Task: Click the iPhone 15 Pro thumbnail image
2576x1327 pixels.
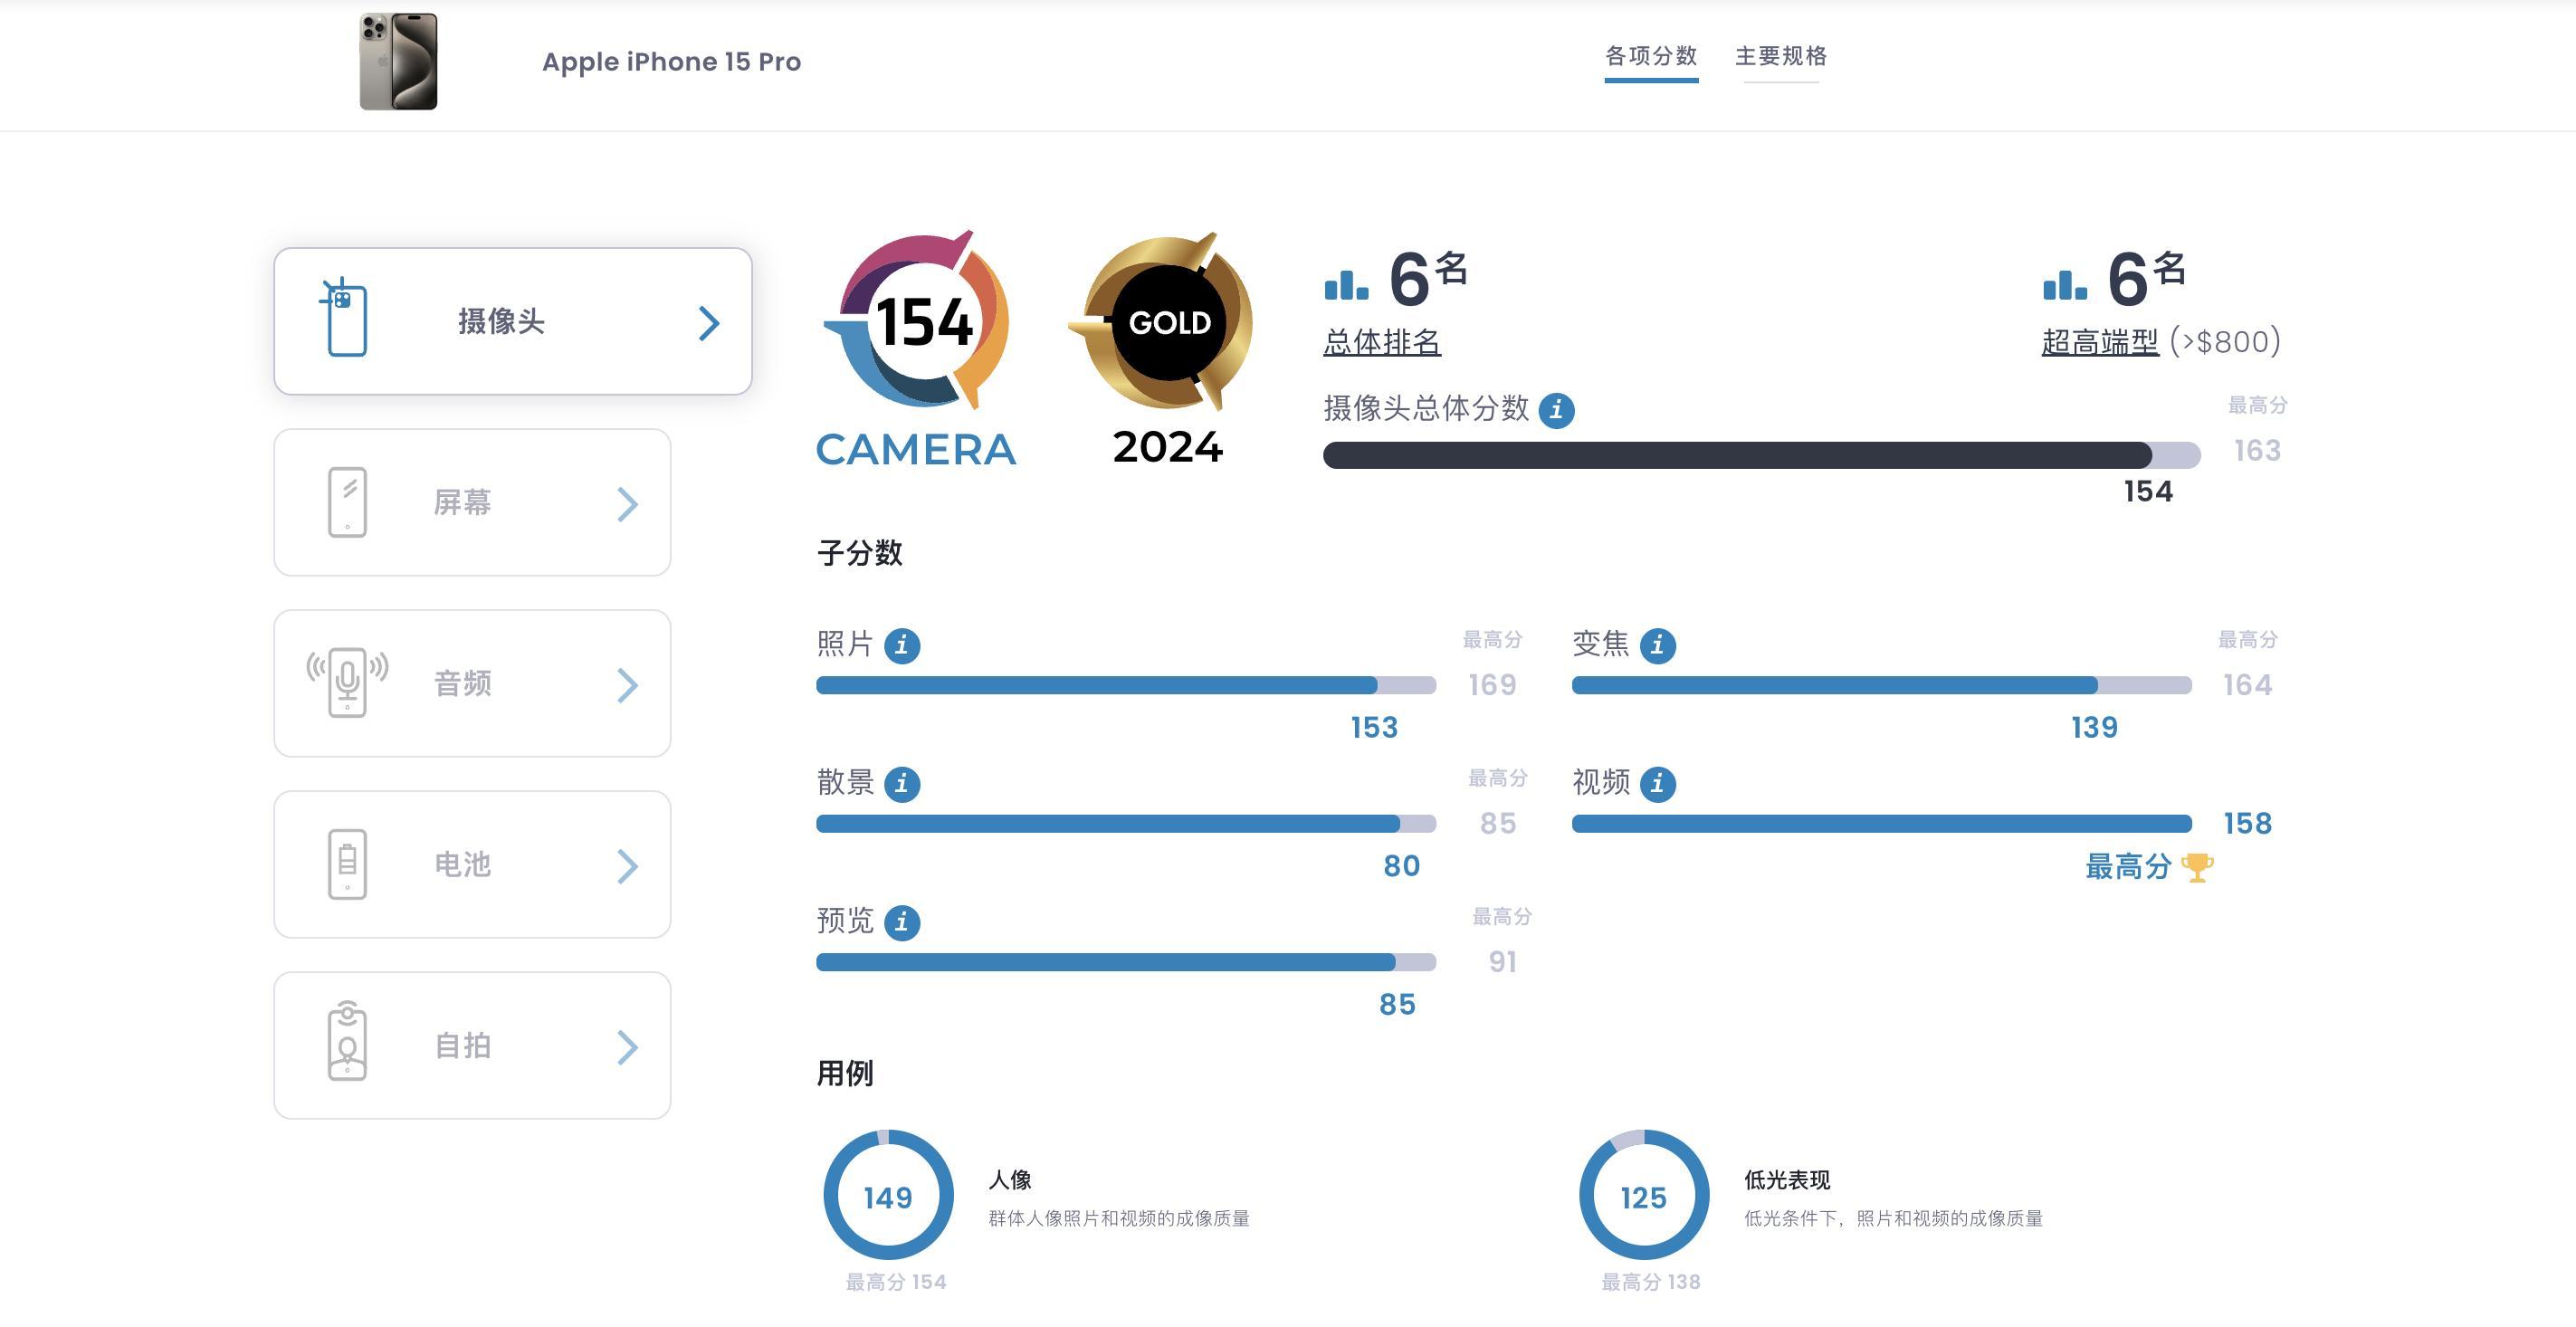Action: pyautogui.click(x=398, y=61)
